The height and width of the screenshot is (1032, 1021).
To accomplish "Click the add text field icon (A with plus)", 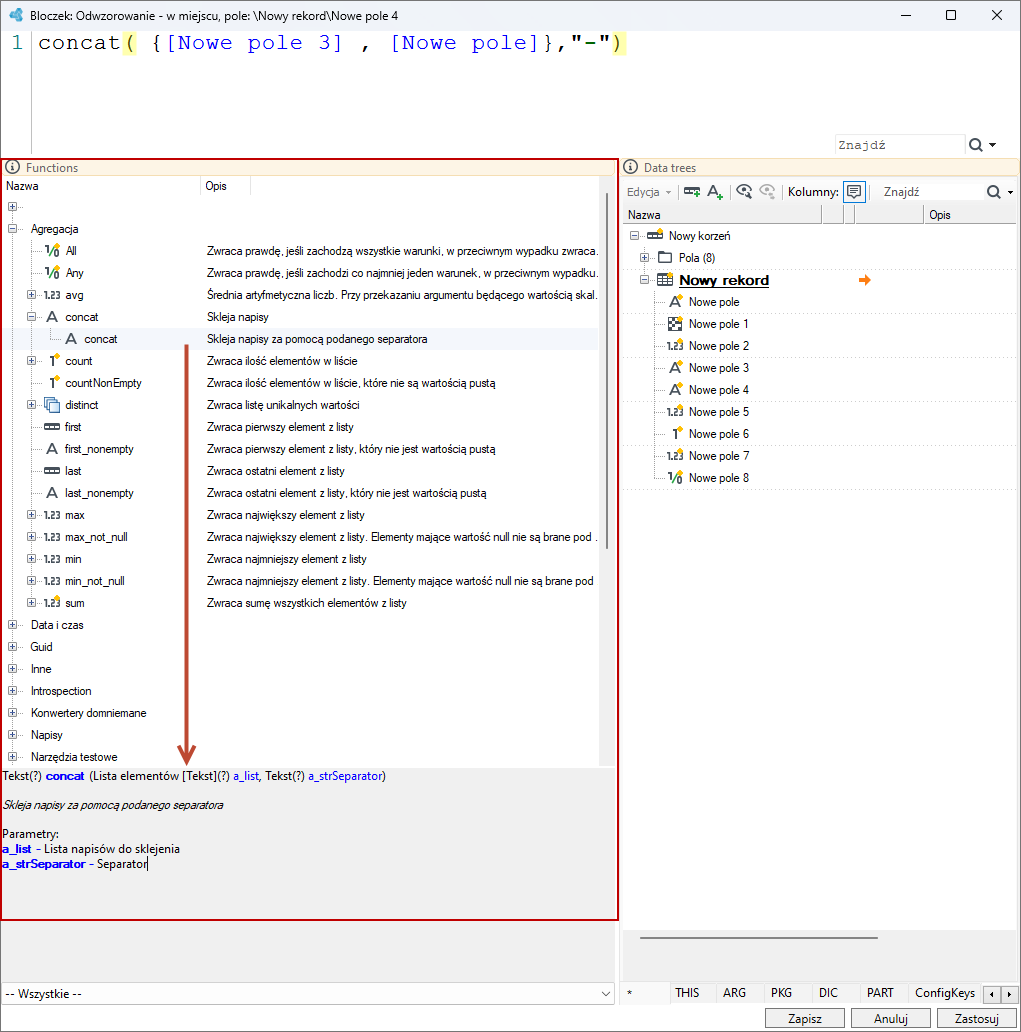I will (x=715, y=192).
